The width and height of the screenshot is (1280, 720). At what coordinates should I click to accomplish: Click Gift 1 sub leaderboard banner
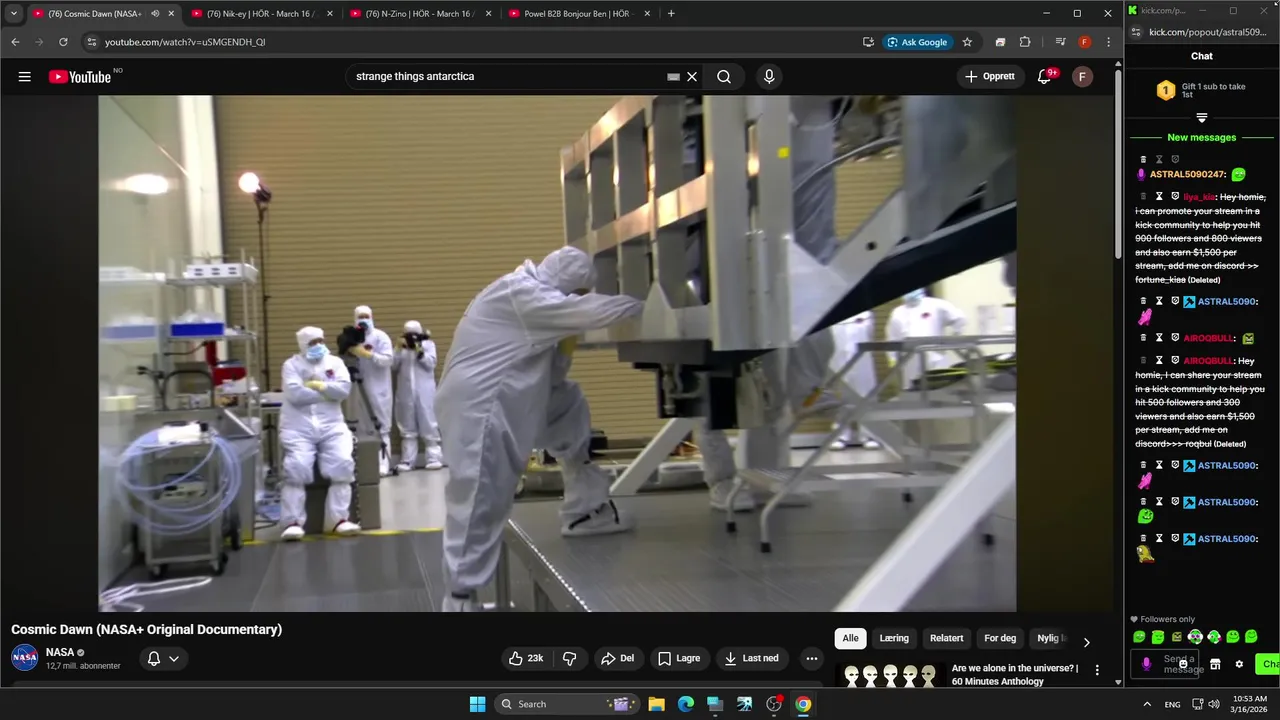[1201, 91]
